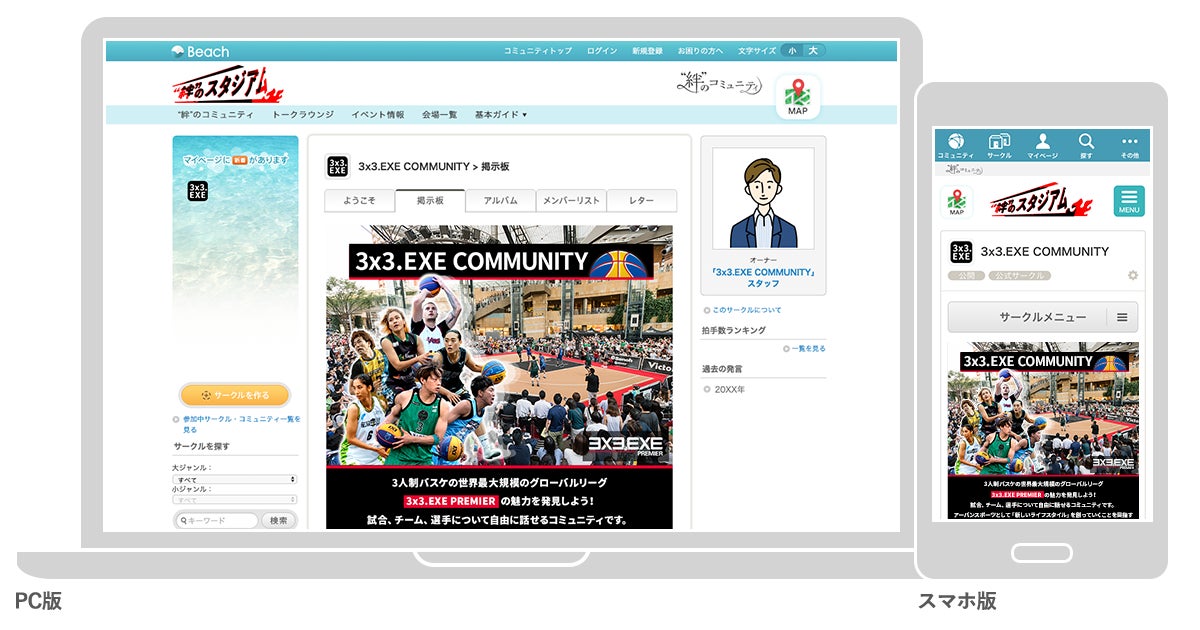Click the サークルを作る button
The width and height of the screenshot is (1200, 630).
(235, 397)
